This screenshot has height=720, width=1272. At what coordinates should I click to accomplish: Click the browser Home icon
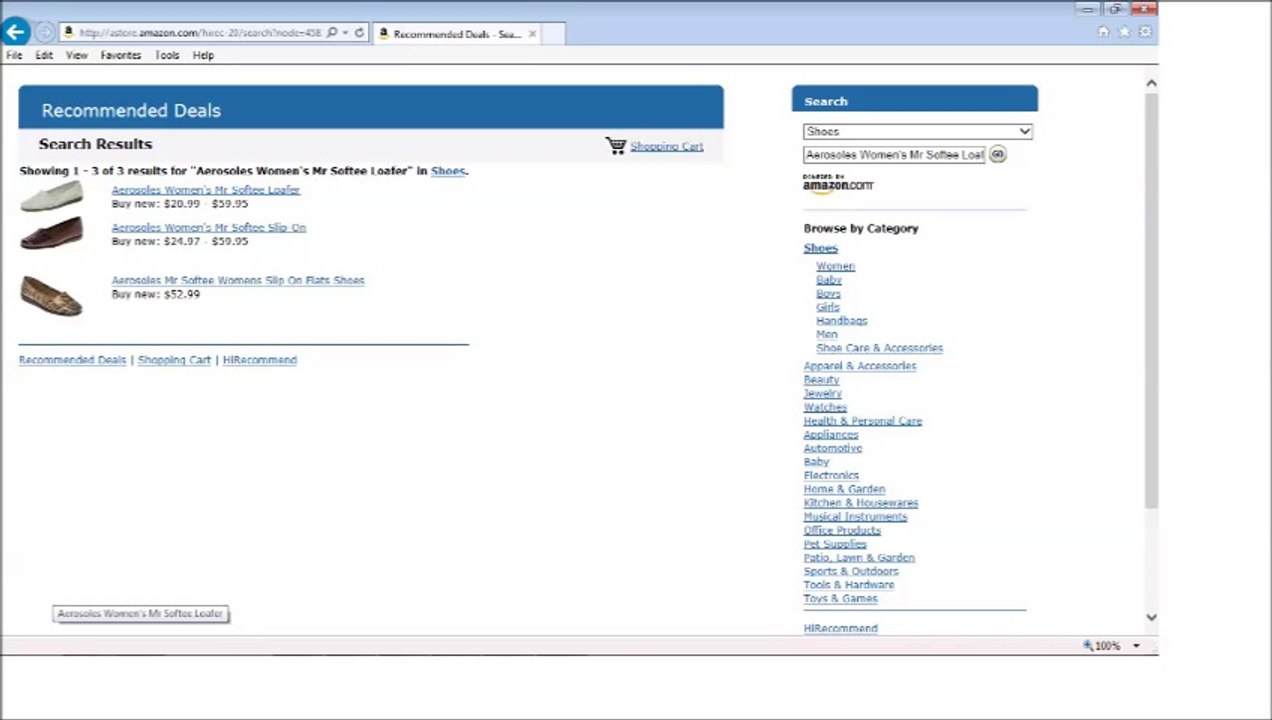point(1103,32)
